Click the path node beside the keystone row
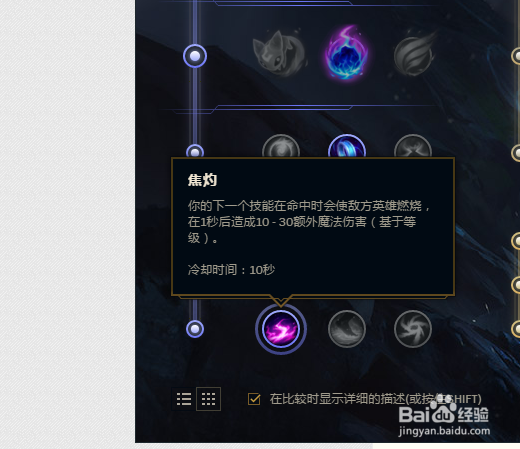This screenshot has height=449, width=520. [x=195, y=56]
